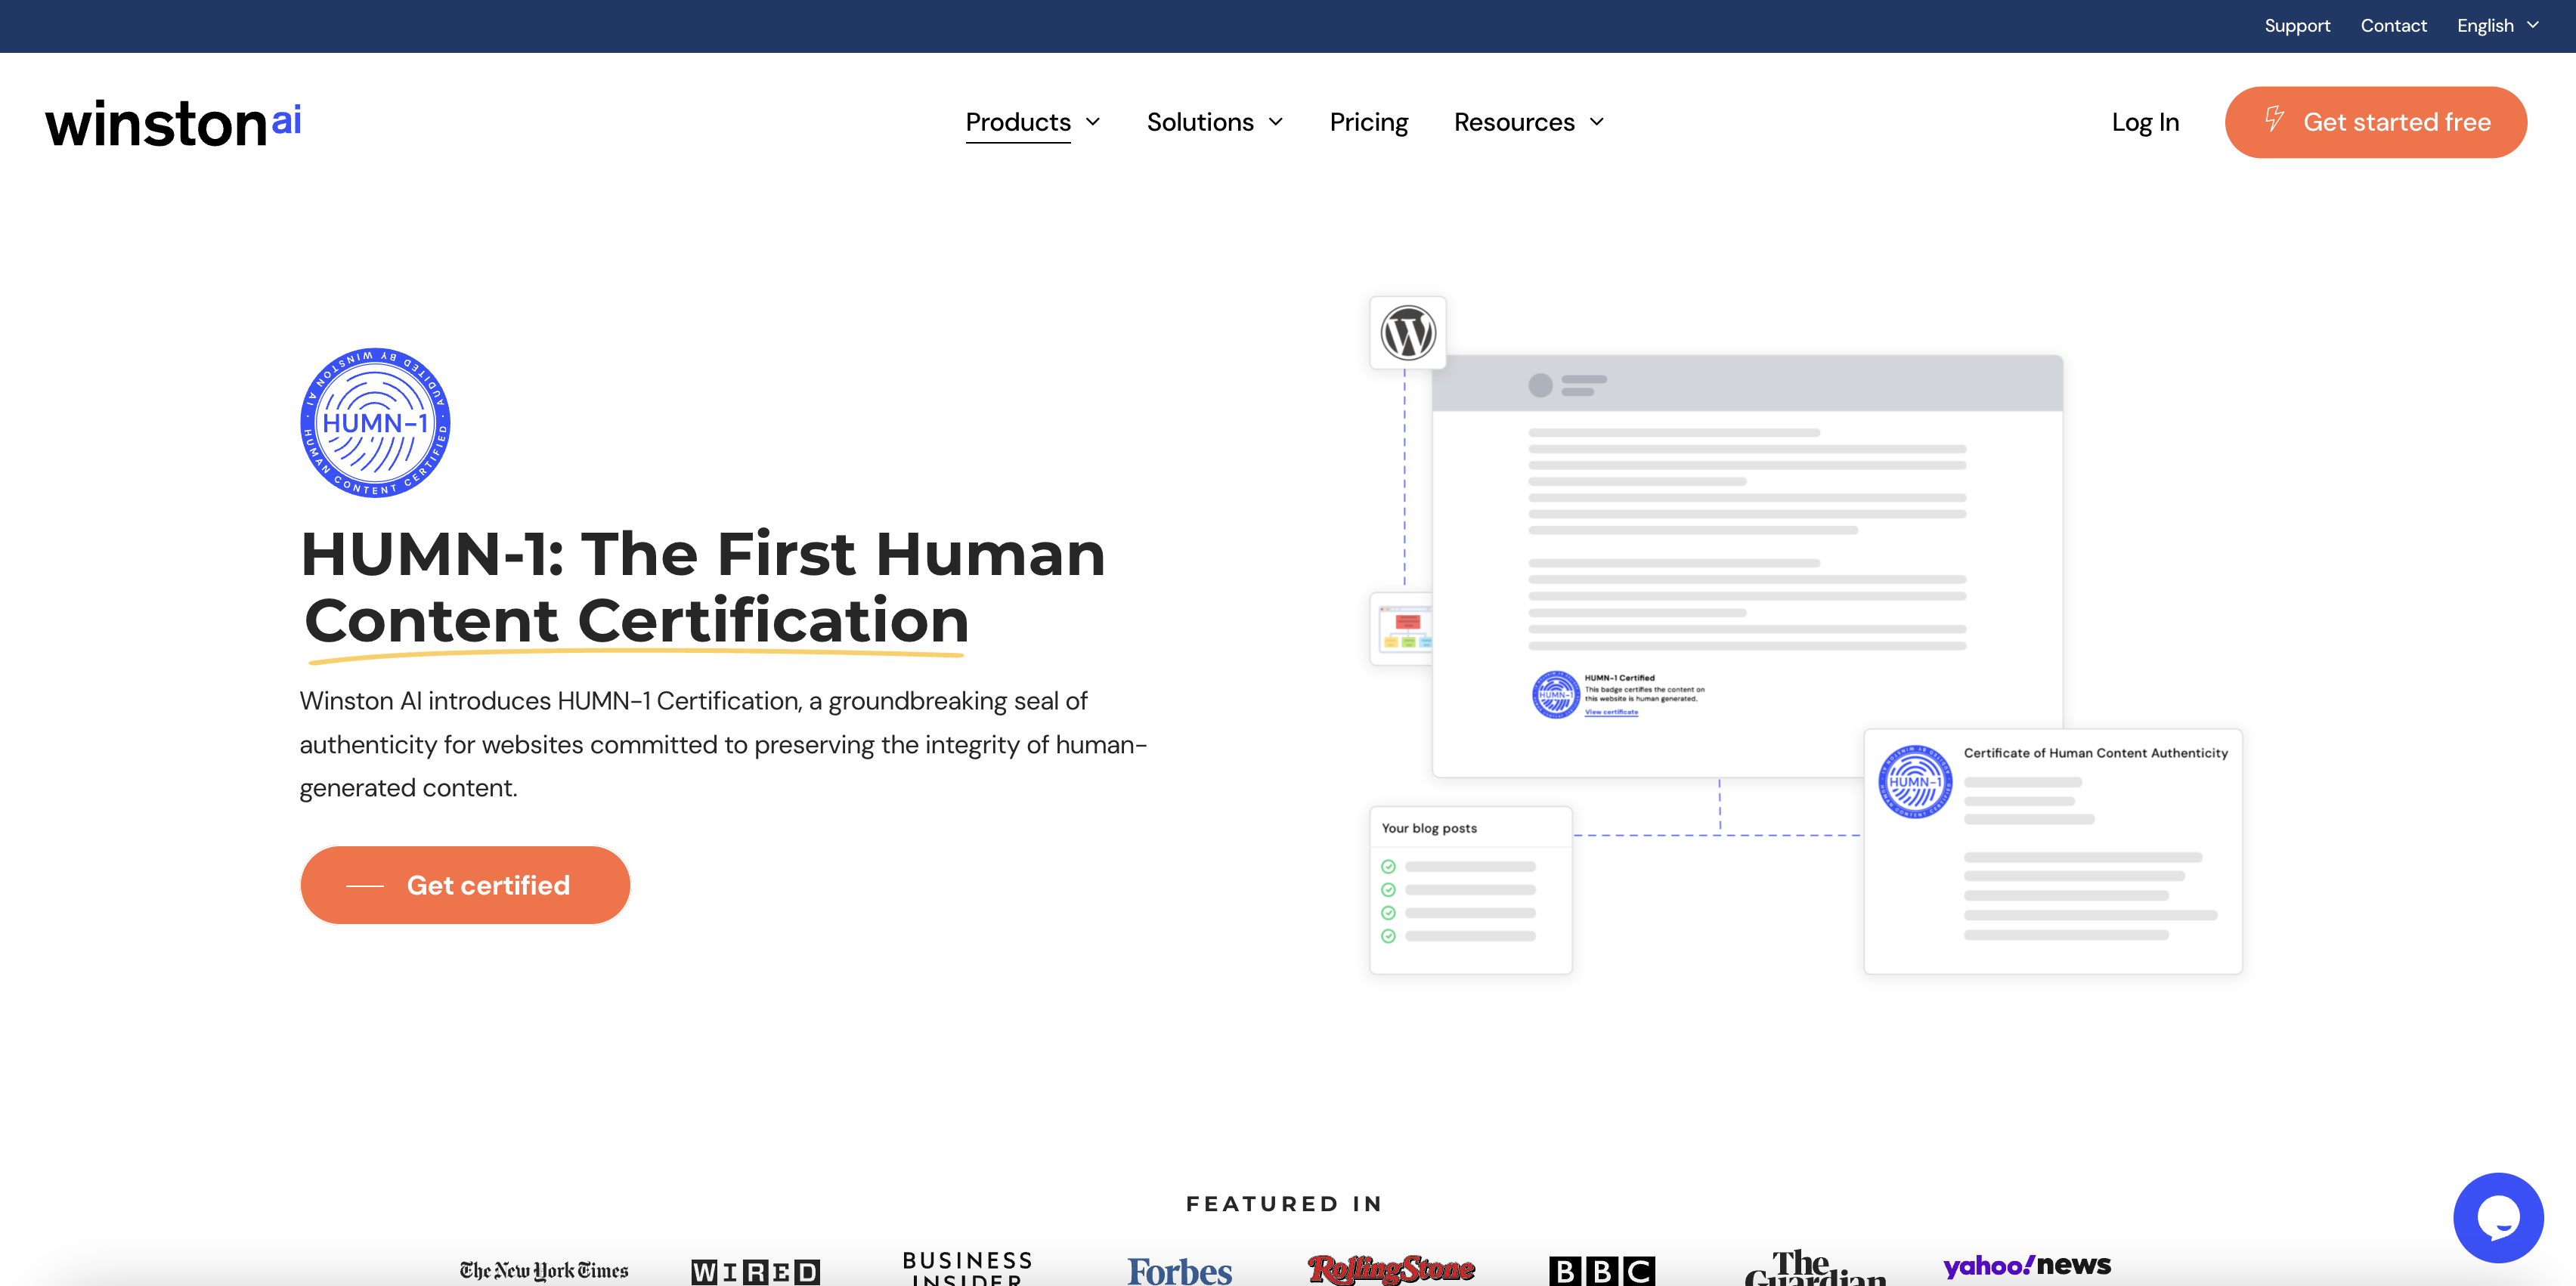Expand the Products dropdown menu
Screen dimensions: 2576x1286
(x=1032, y=122)
